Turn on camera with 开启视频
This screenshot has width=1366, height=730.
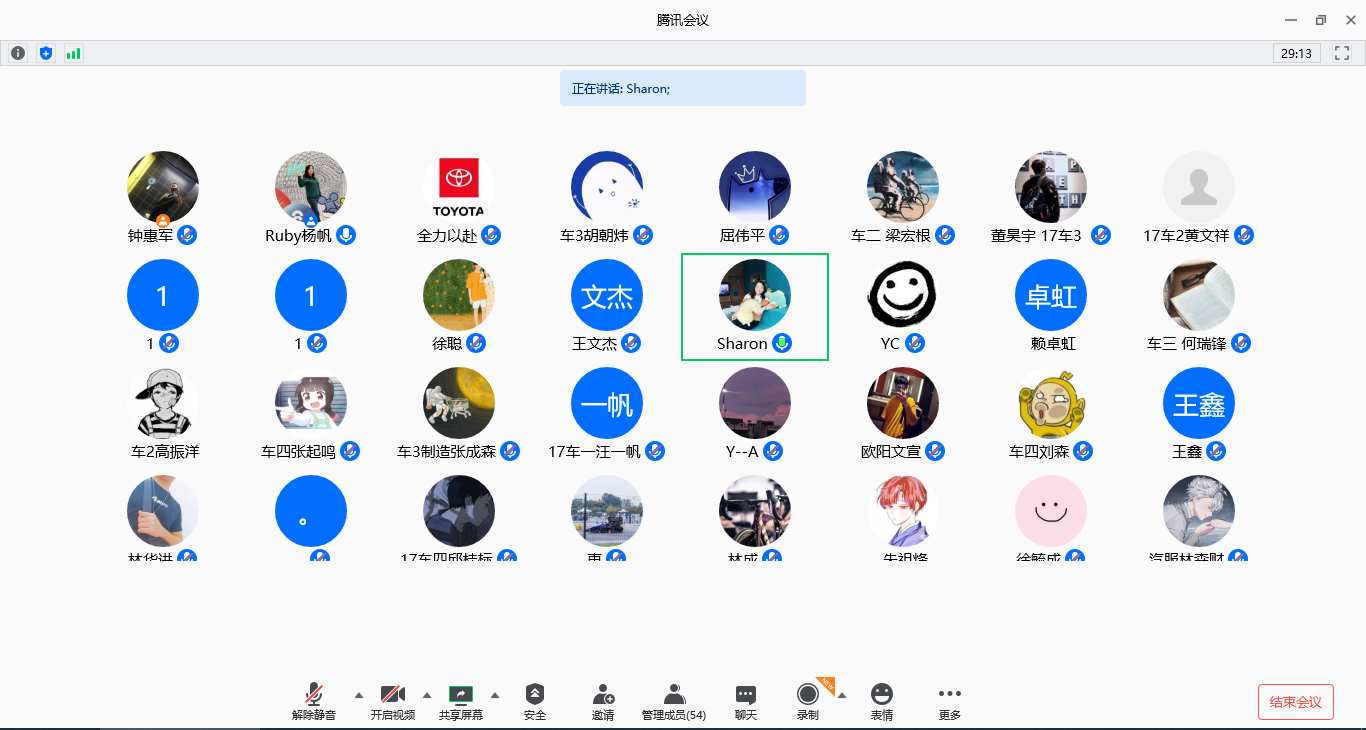(392, 701)
